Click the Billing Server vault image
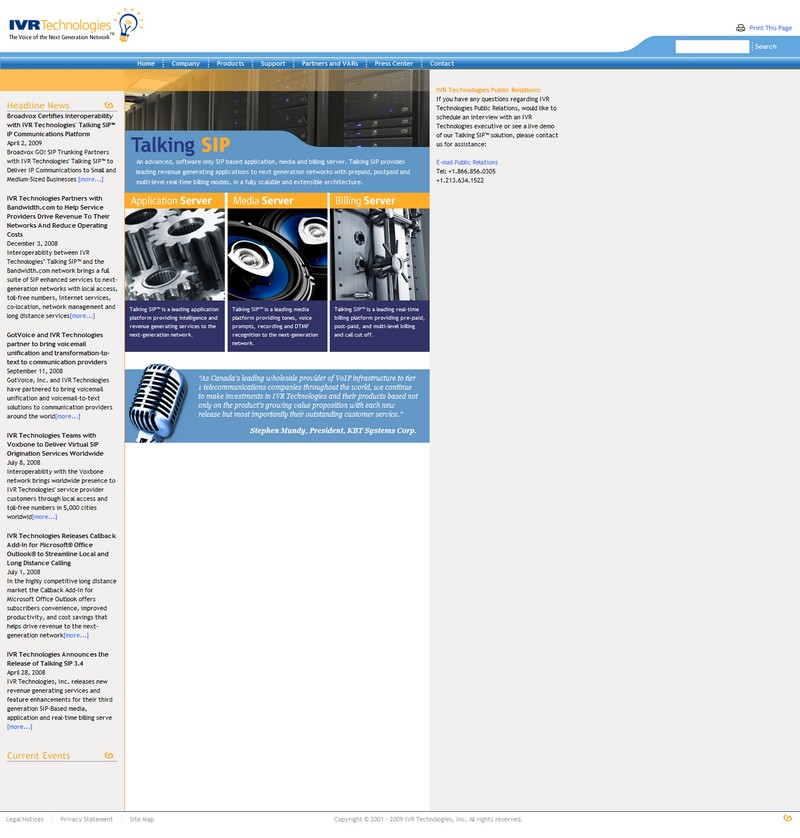 380,254
